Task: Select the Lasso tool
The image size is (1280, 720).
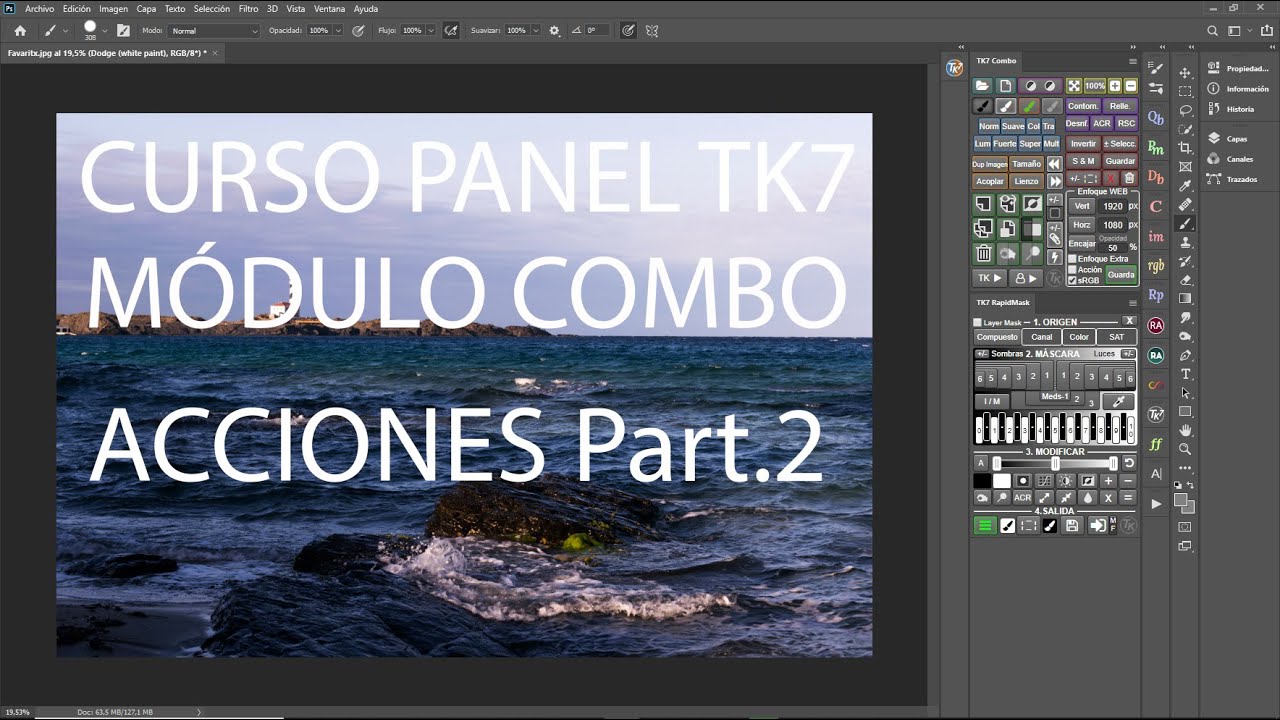Action: coord(1185,110)
